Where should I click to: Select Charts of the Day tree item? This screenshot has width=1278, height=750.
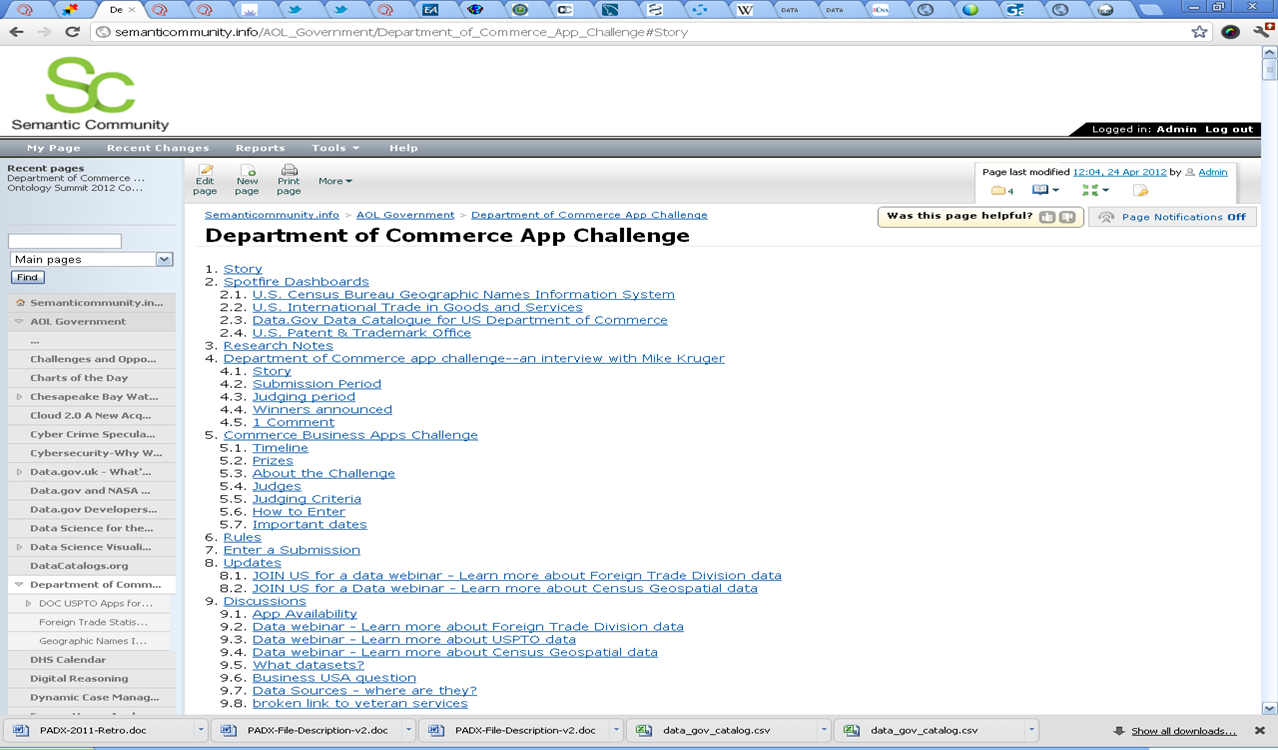point(79,378)
